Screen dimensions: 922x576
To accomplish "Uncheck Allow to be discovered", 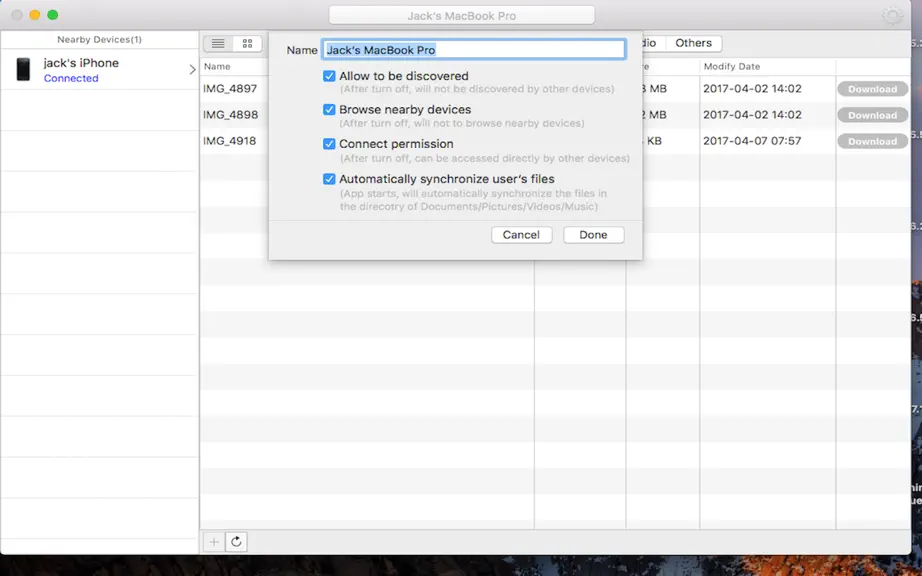I will coord(329,76).
